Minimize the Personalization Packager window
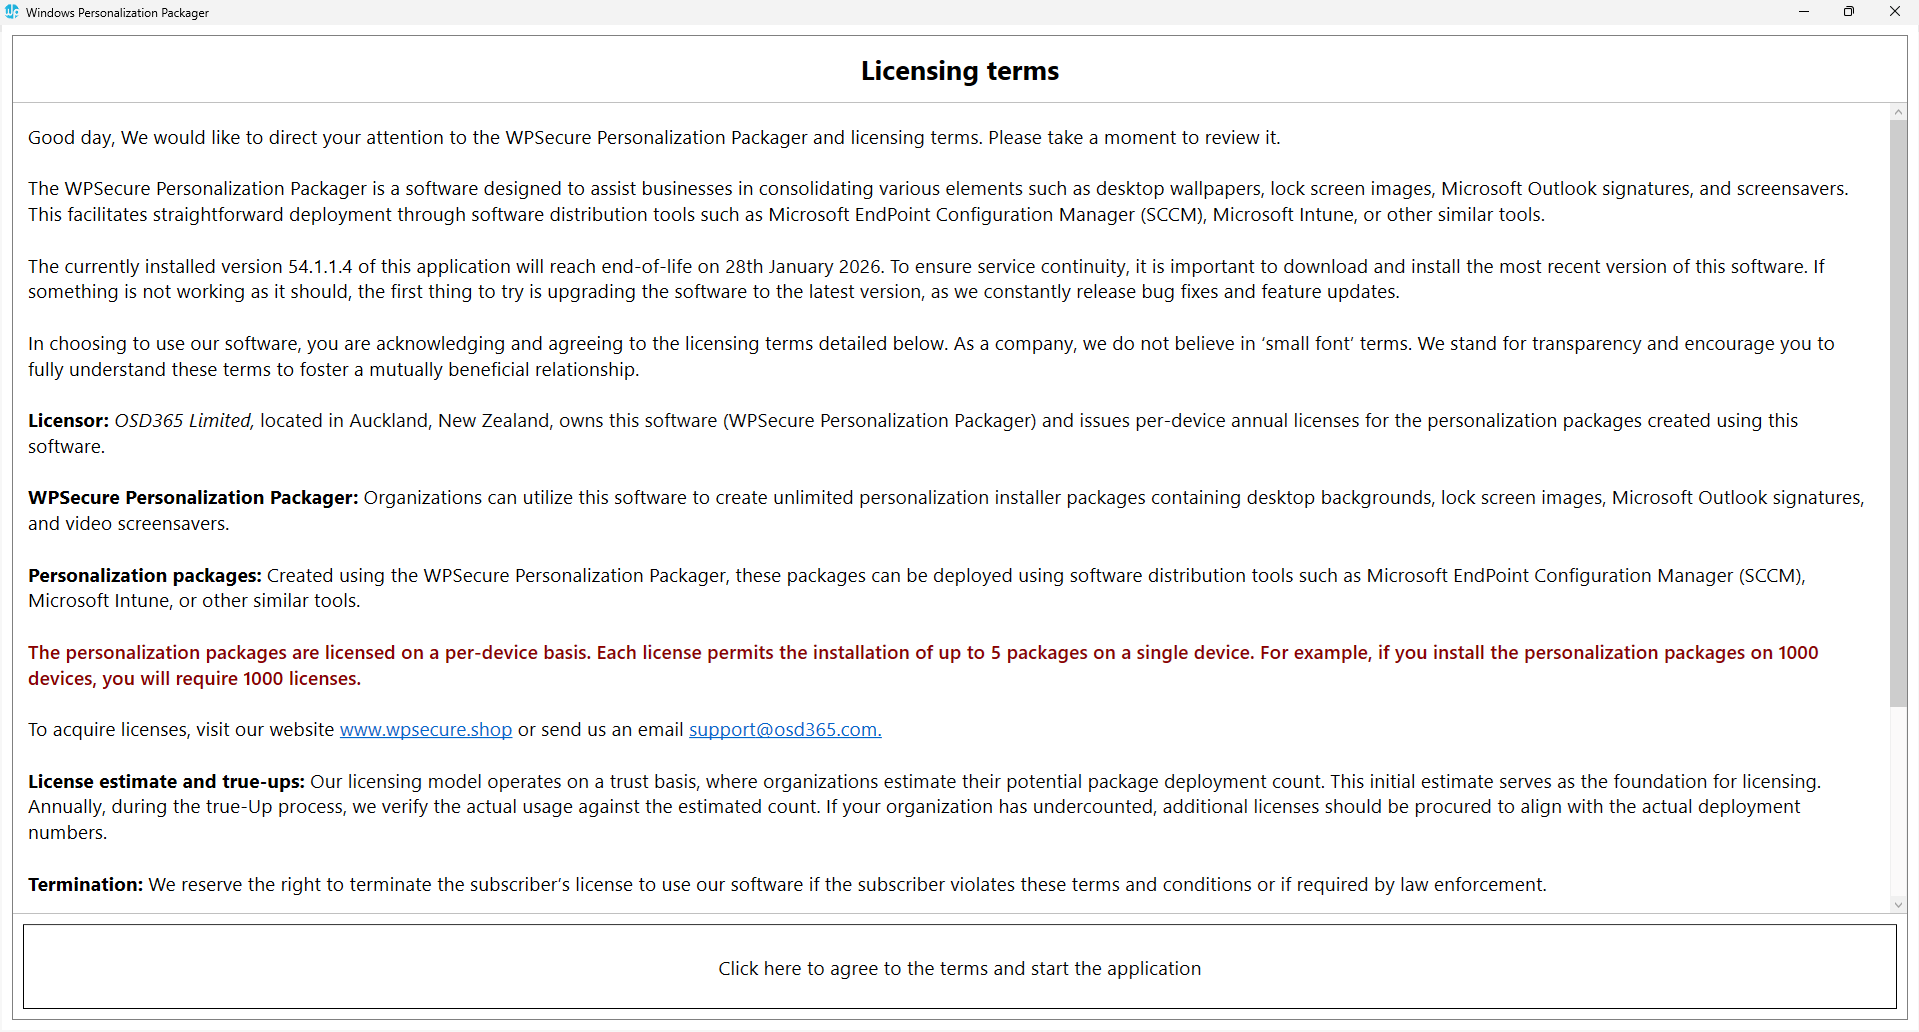This screenshot has width=1919, height=1032. coord(1804,12)
